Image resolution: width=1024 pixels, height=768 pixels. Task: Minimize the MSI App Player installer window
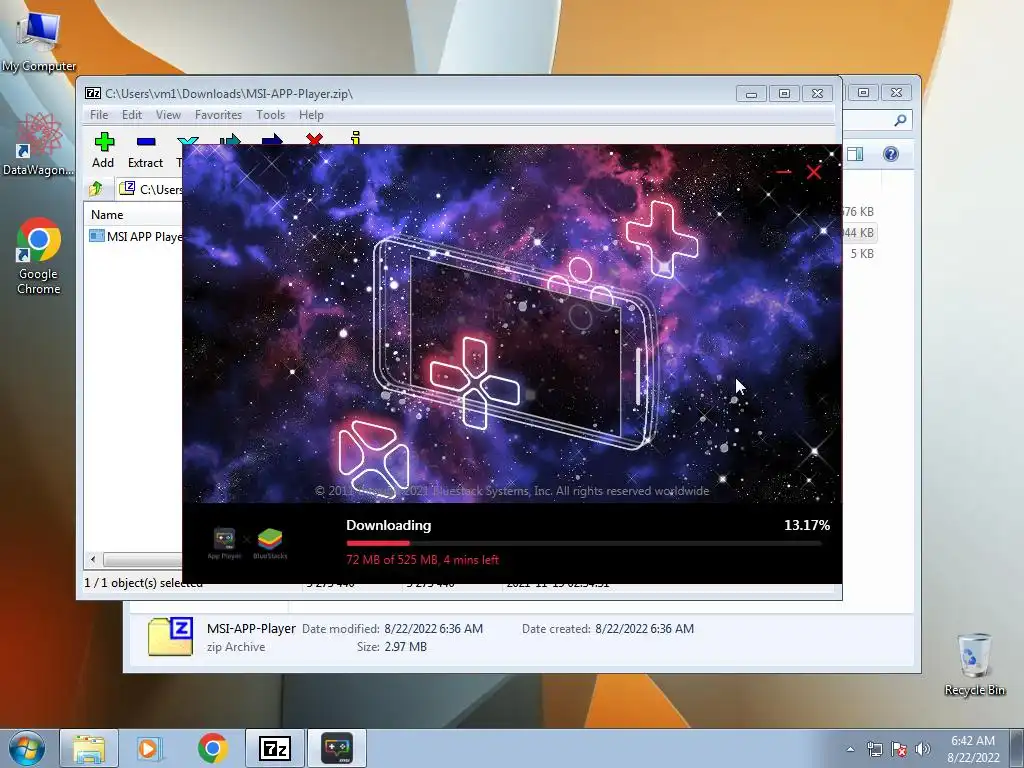coord(784,172)
